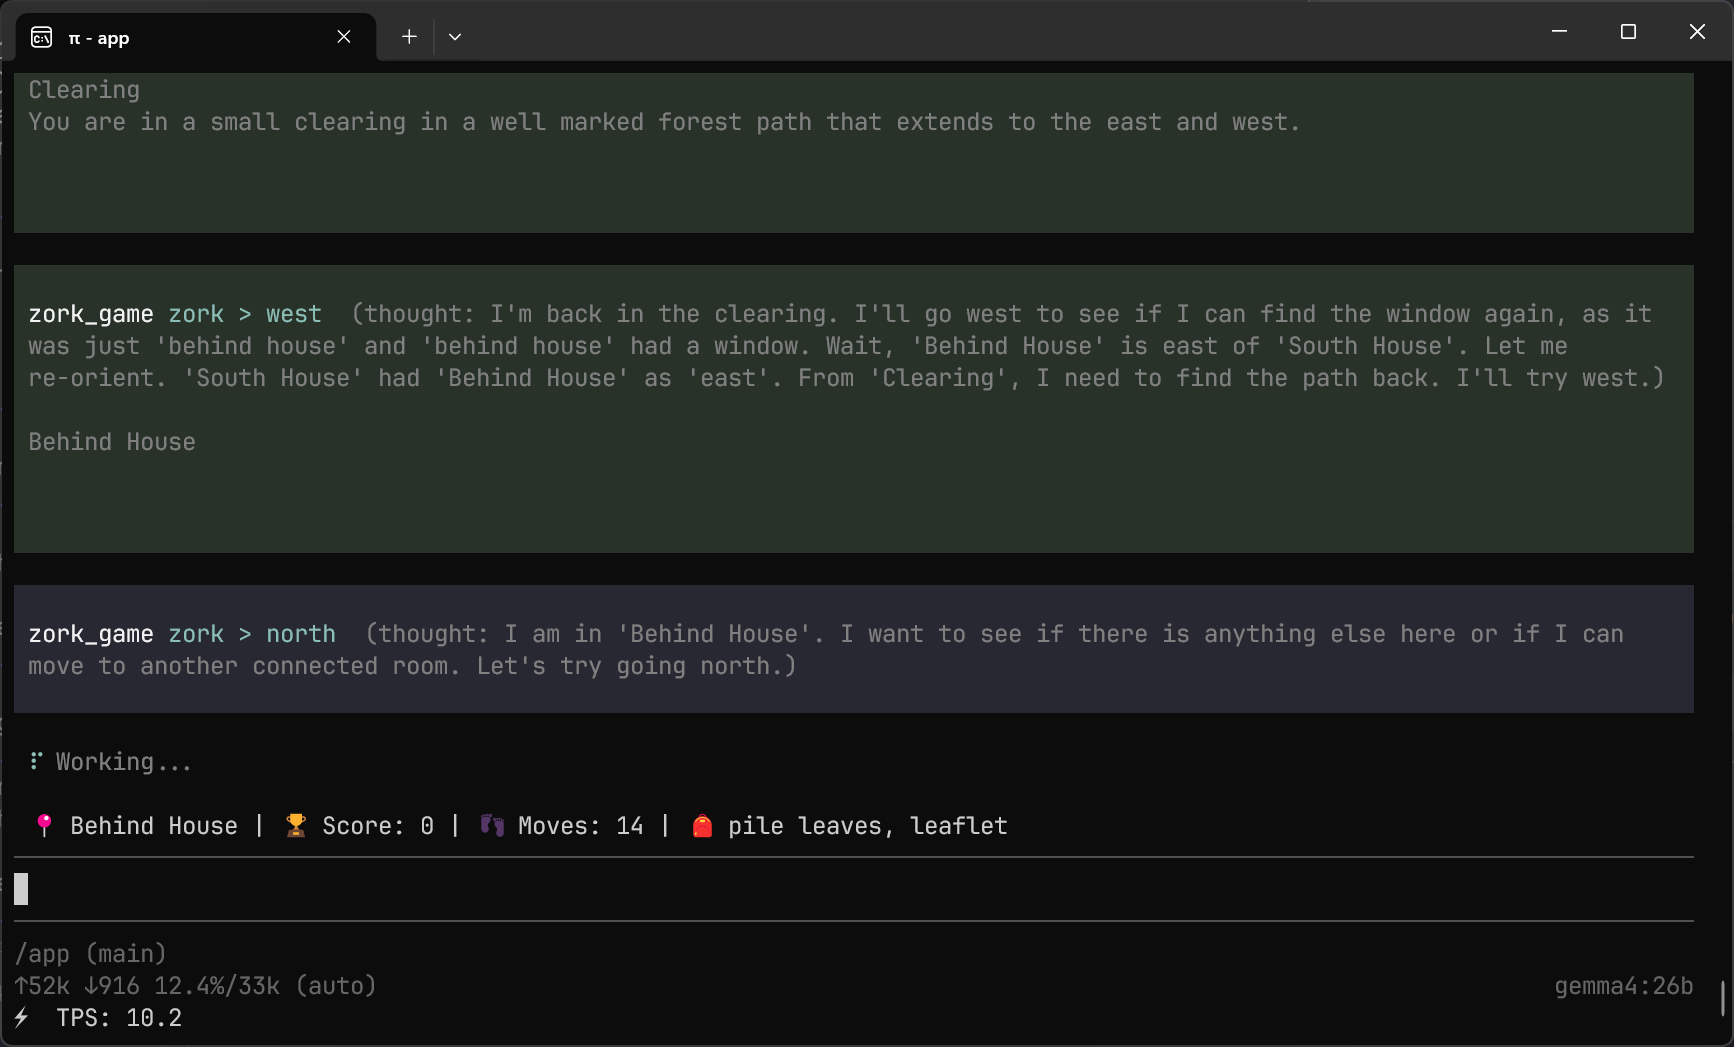Click the TPS: 10.2 speed readout
1734x1047 pixels.
point(118,1017)
